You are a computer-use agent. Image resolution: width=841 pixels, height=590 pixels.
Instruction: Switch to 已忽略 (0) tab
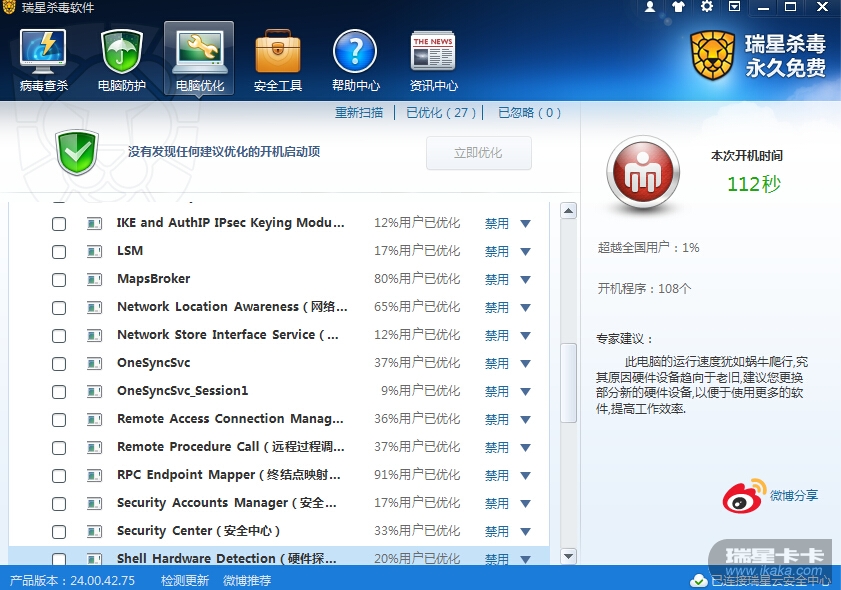coord(529,113)
